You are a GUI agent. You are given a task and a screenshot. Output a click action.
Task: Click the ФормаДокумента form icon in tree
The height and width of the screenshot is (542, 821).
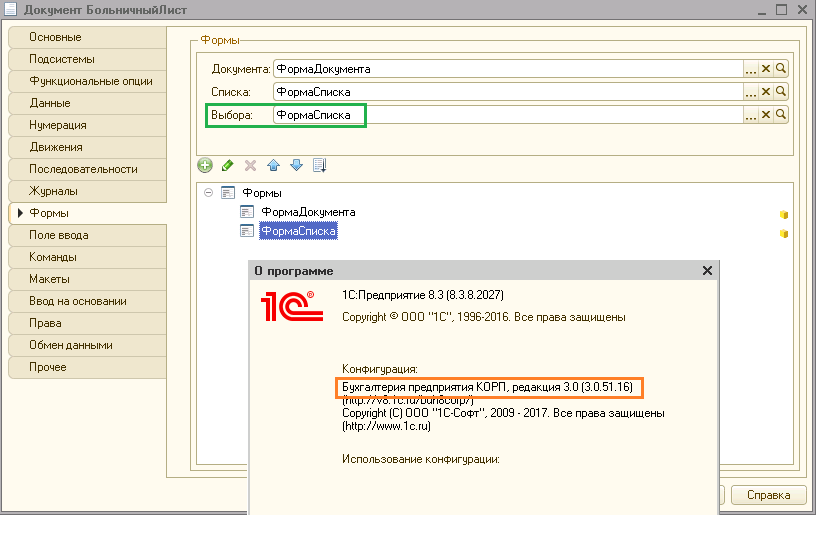[247, 212]
